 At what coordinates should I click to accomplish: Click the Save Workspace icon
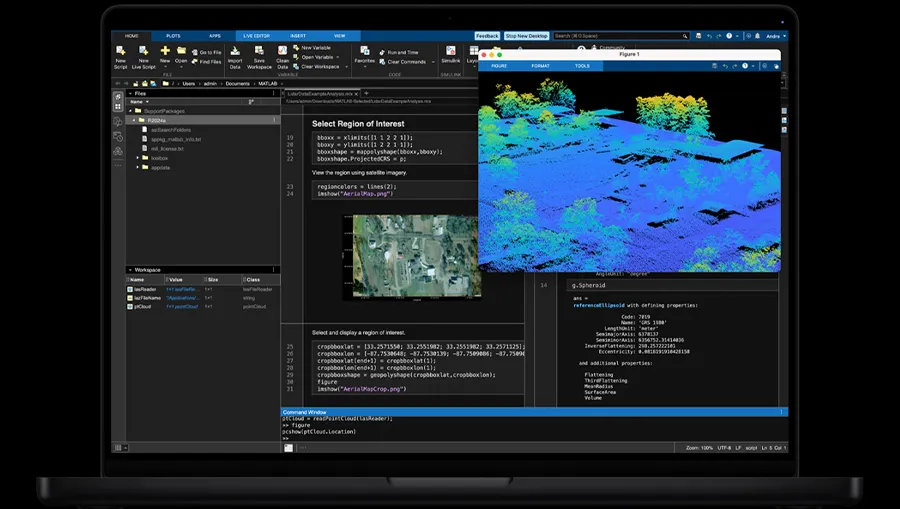point(259,50)
